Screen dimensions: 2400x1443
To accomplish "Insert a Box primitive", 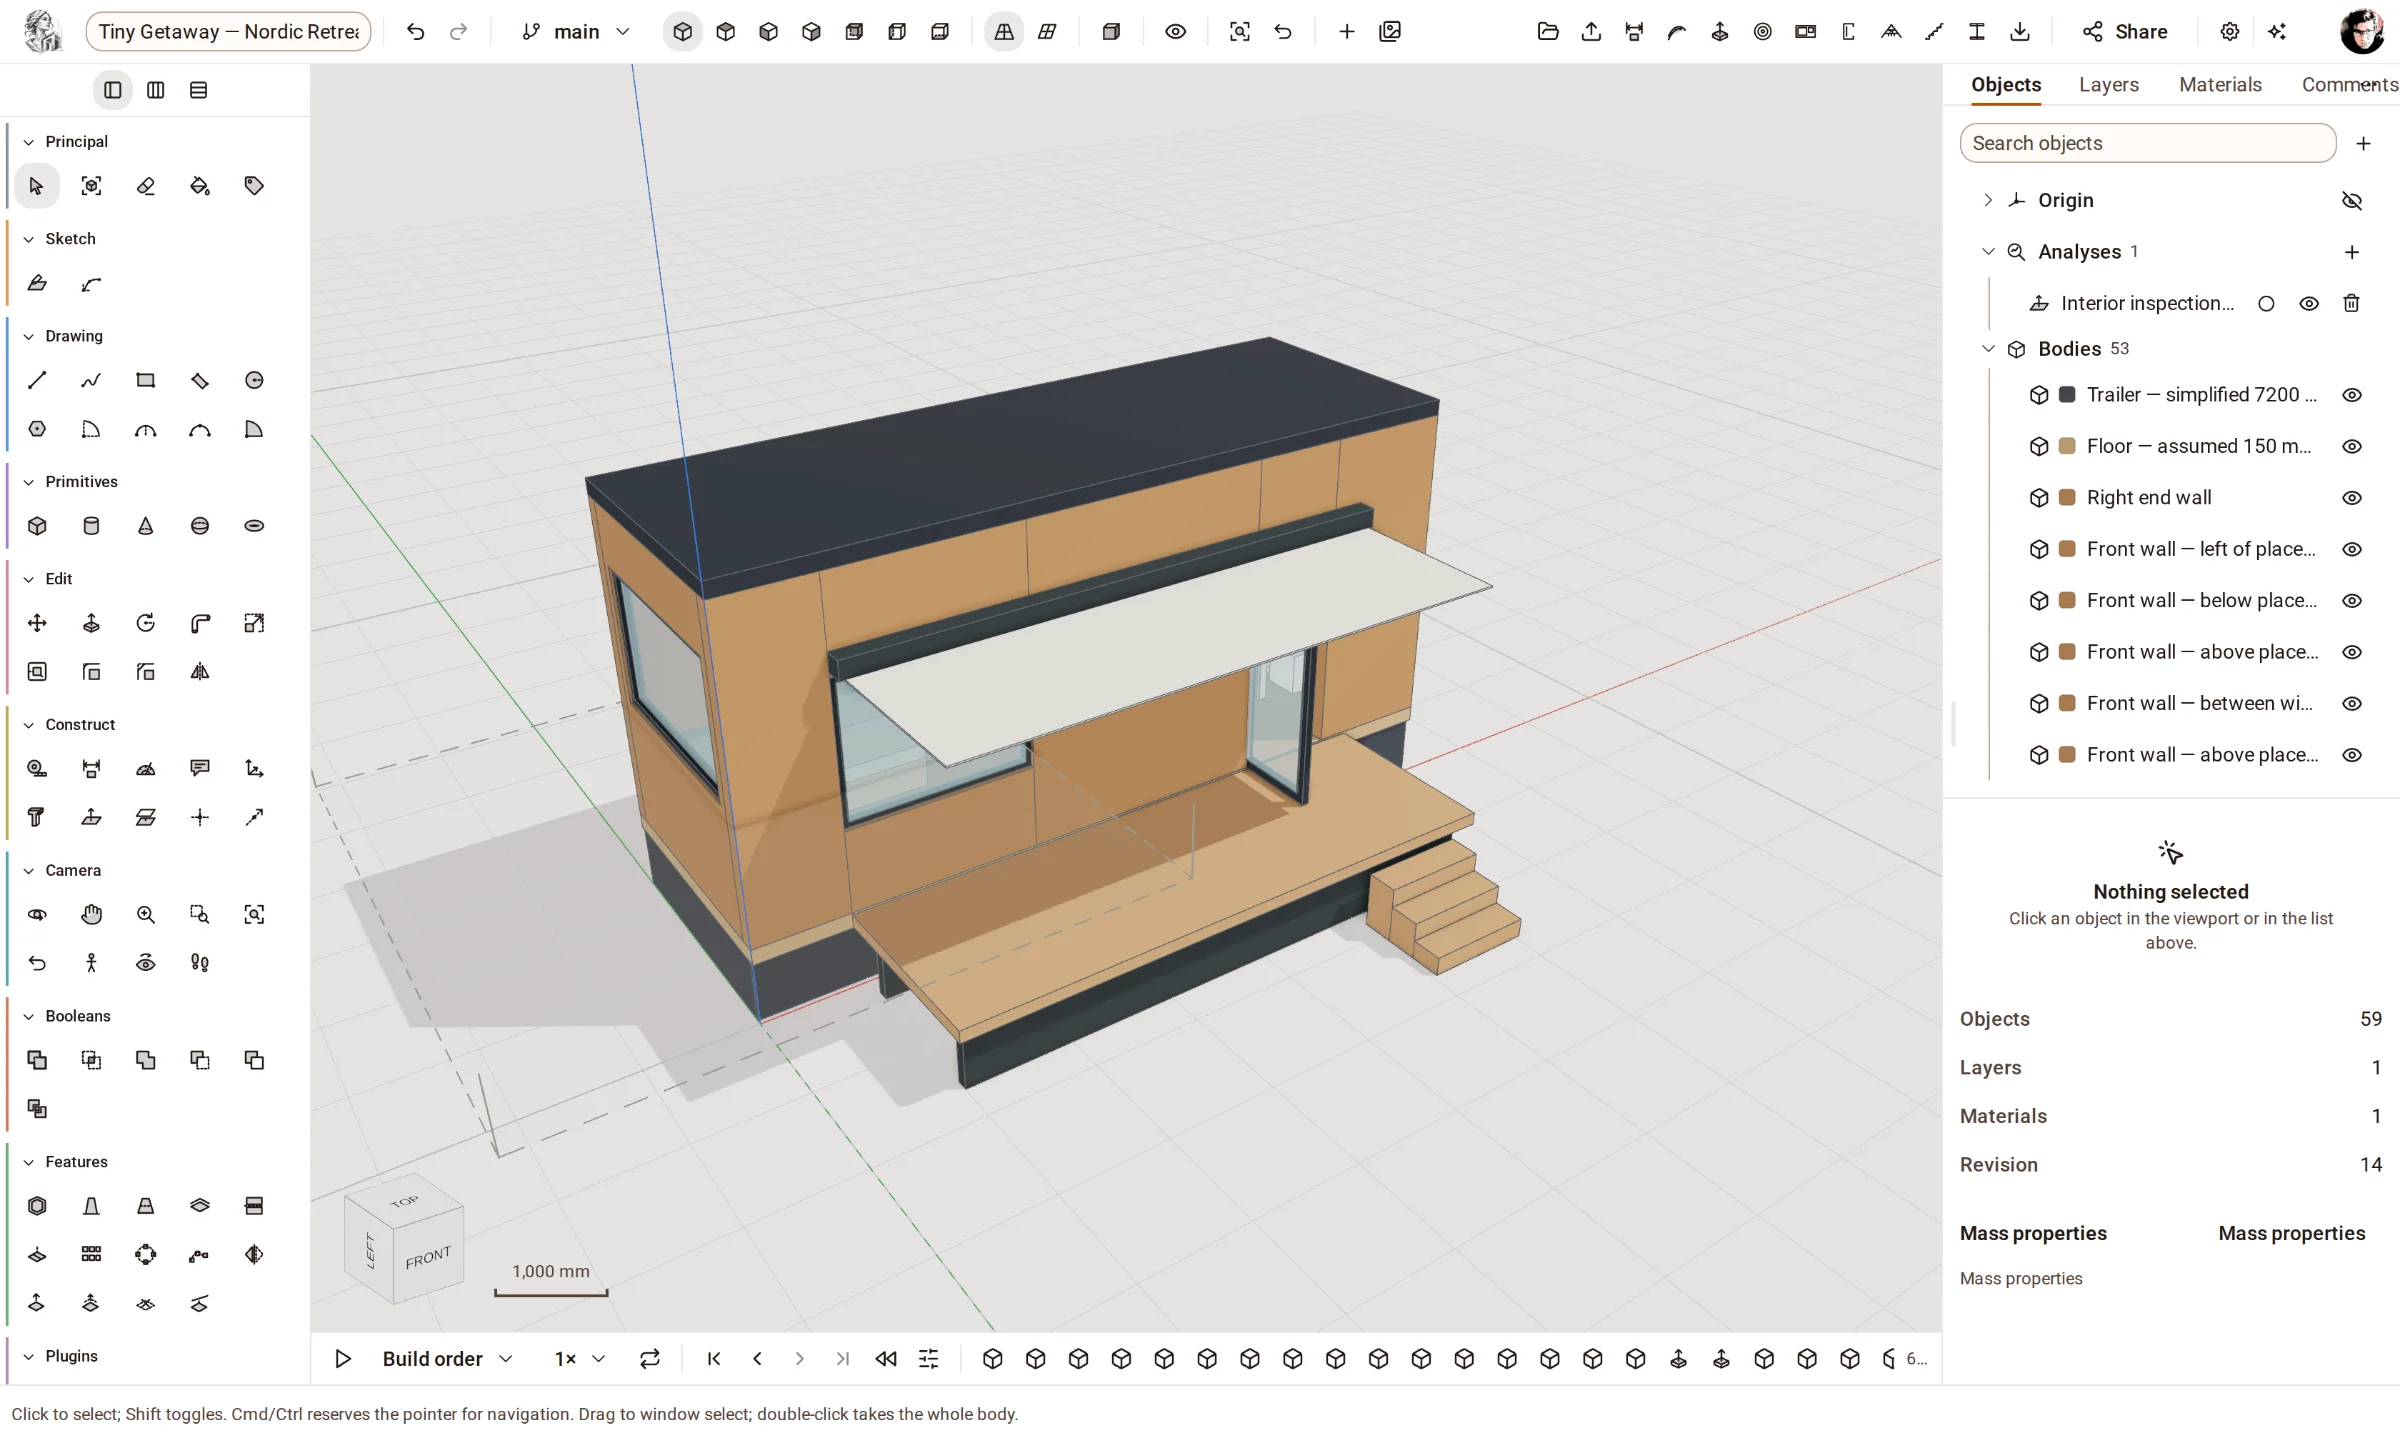I will point(37,526).
